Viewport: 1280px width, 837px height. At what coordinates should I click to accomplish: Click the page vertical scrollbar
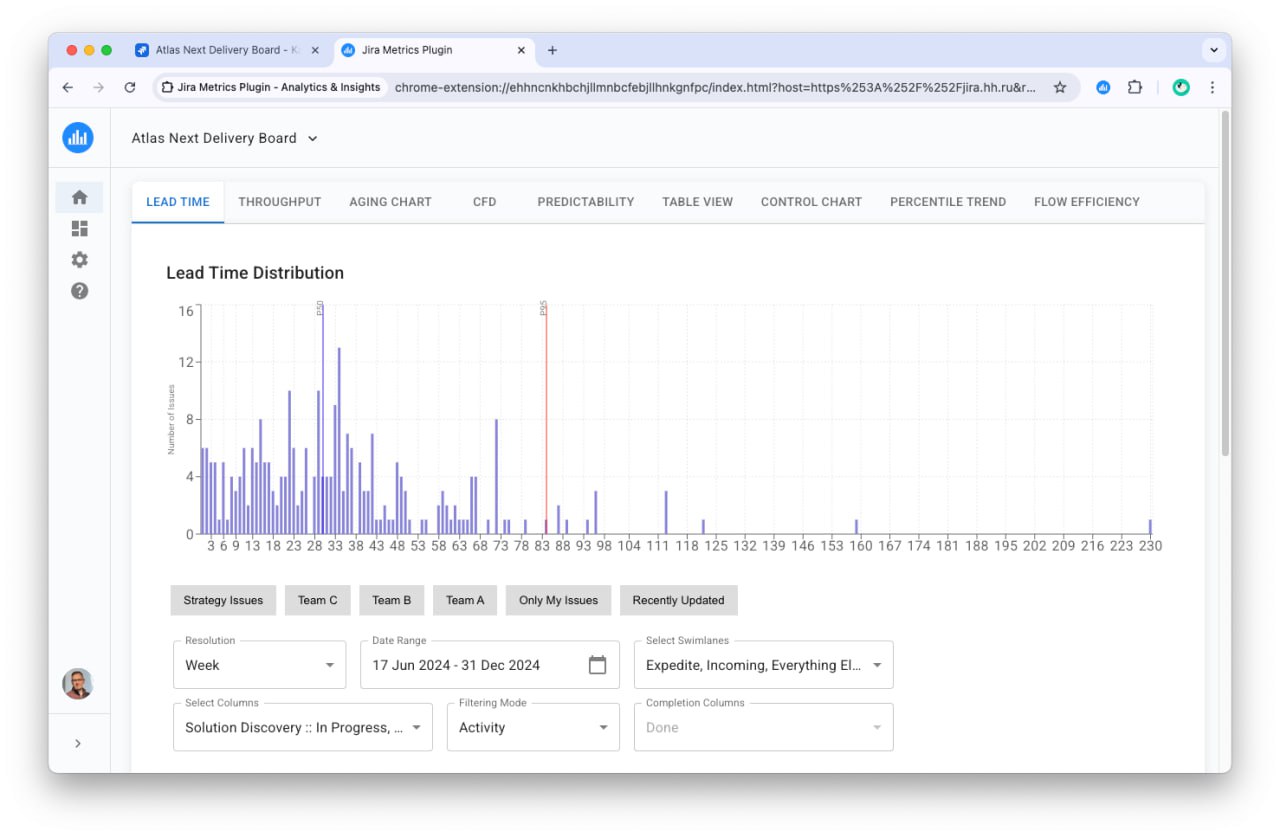pos(1225,285)
